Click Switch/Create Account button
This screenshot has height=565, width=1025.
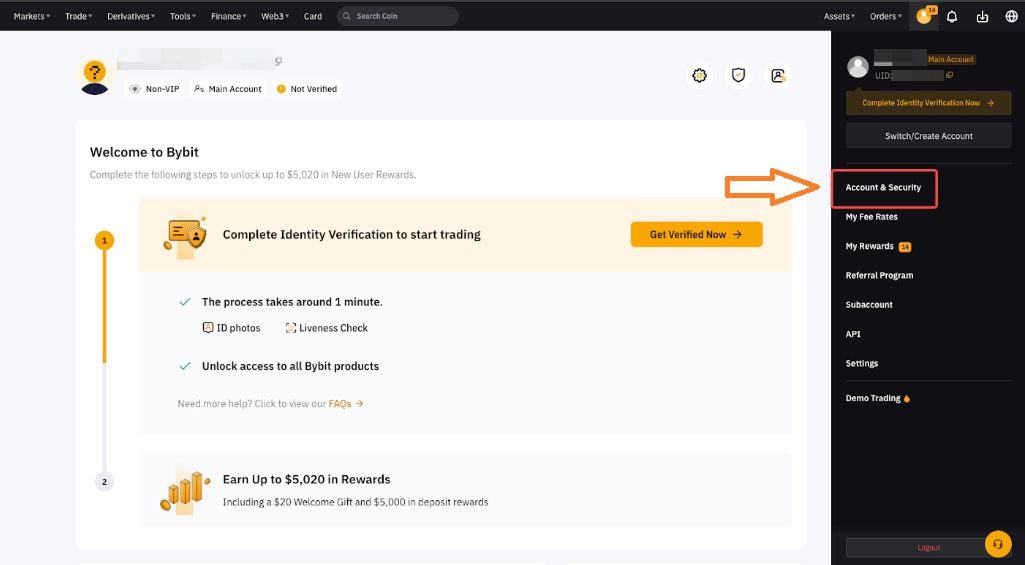928,136
